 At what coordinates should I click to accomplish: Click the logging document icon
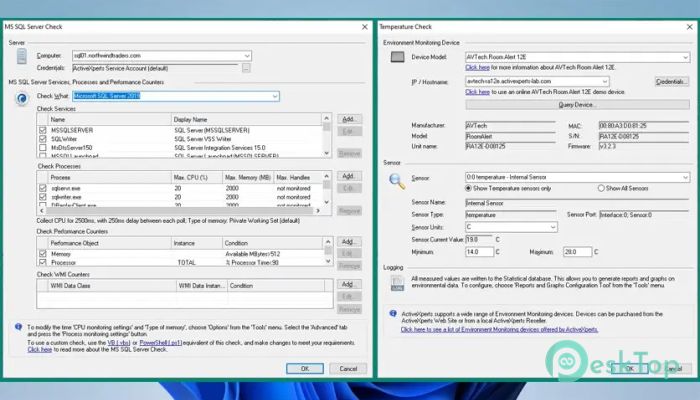pyautogui.click(x=397, y=283)
